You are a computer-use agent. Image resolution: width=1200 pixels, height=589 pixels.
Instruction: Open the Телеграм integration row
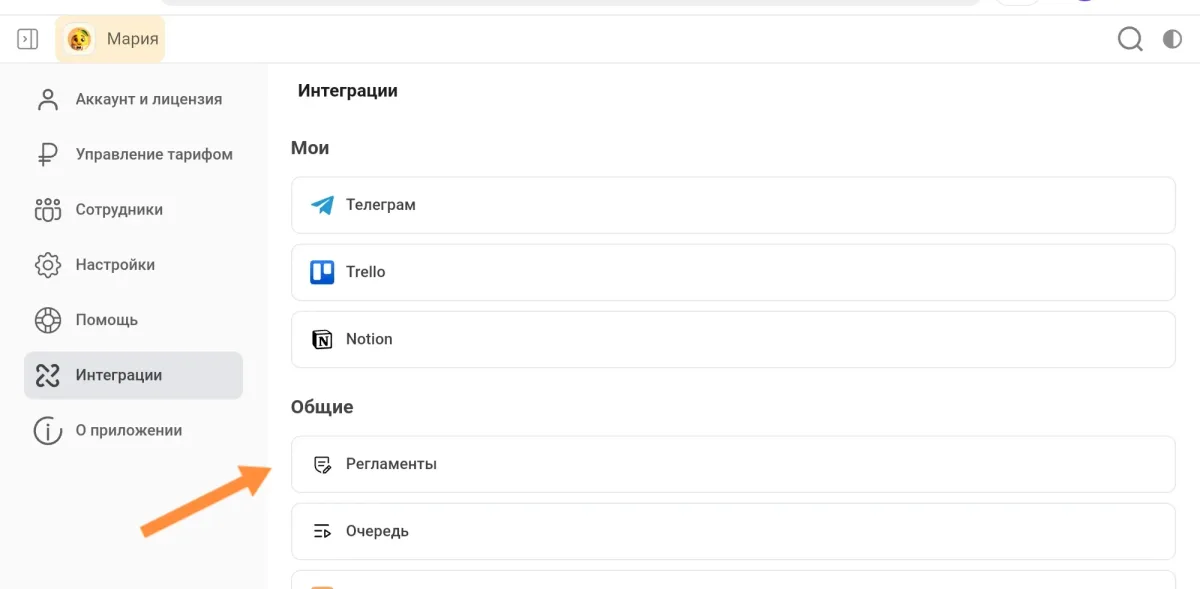click(732, 205)
